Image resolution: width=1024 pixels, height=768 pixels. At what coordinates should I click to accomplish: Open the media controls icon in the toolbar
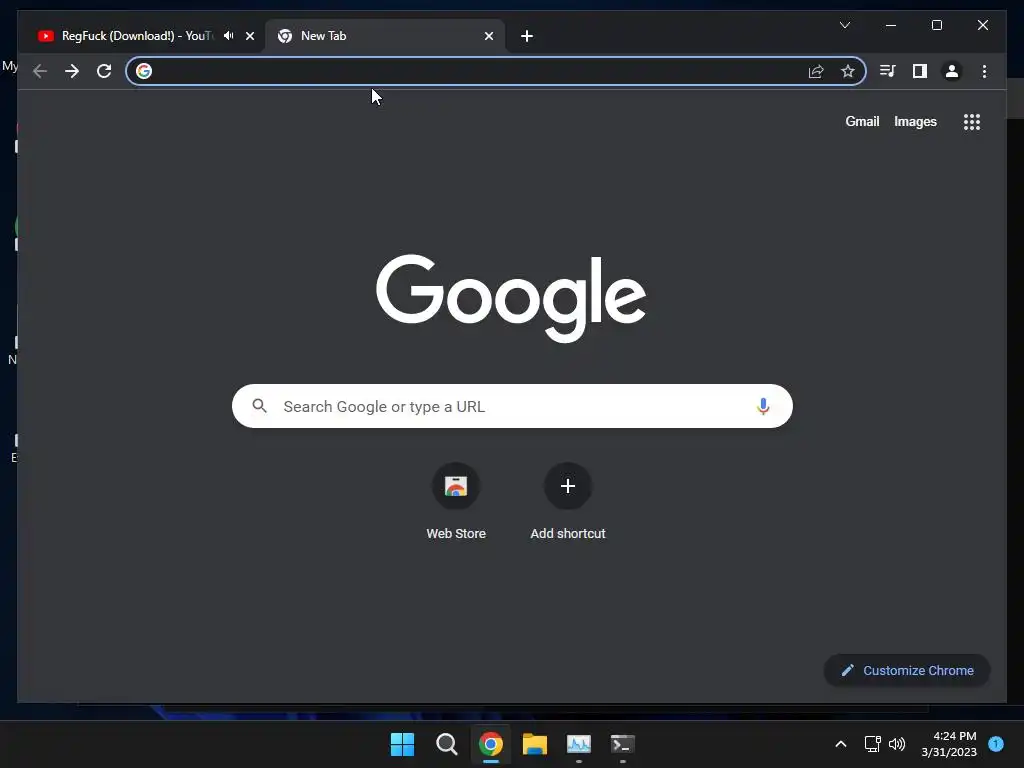coord(888,71)
